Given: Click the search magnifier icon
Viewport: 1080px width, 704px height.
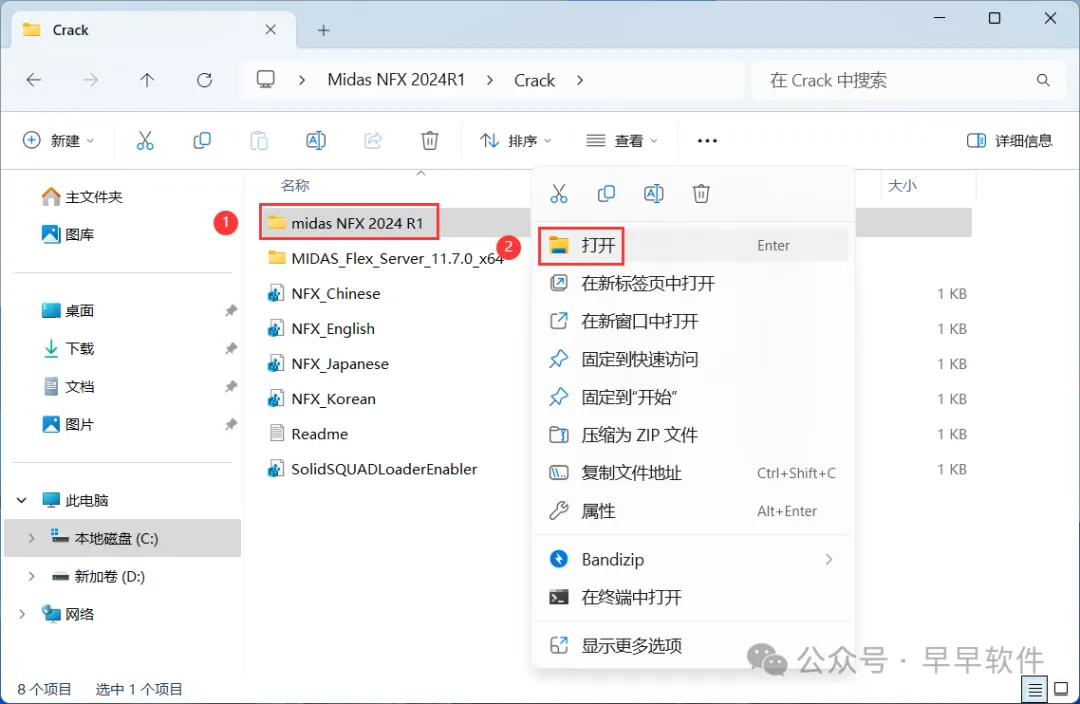Looking at the screenshot, I should [x=1043, y=81].
